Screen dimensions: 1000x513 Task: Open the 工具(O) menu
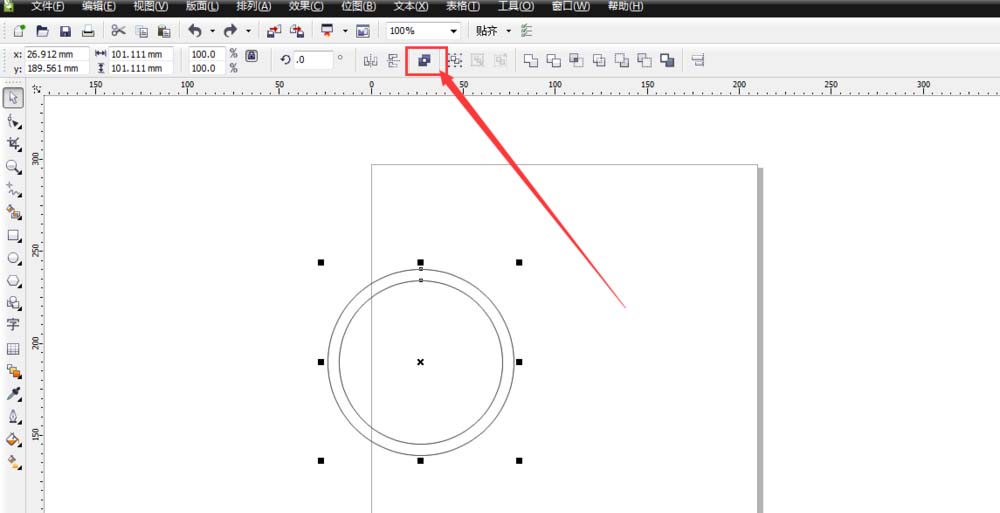(x=516, y=6)
